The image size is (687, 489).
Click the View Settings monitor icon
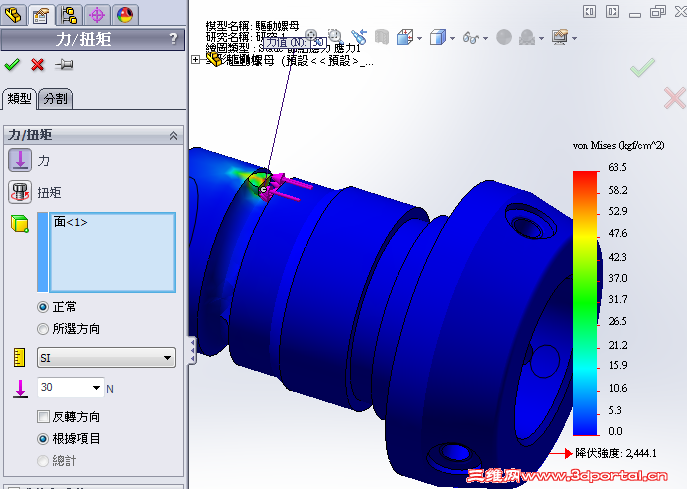[560, 38]
